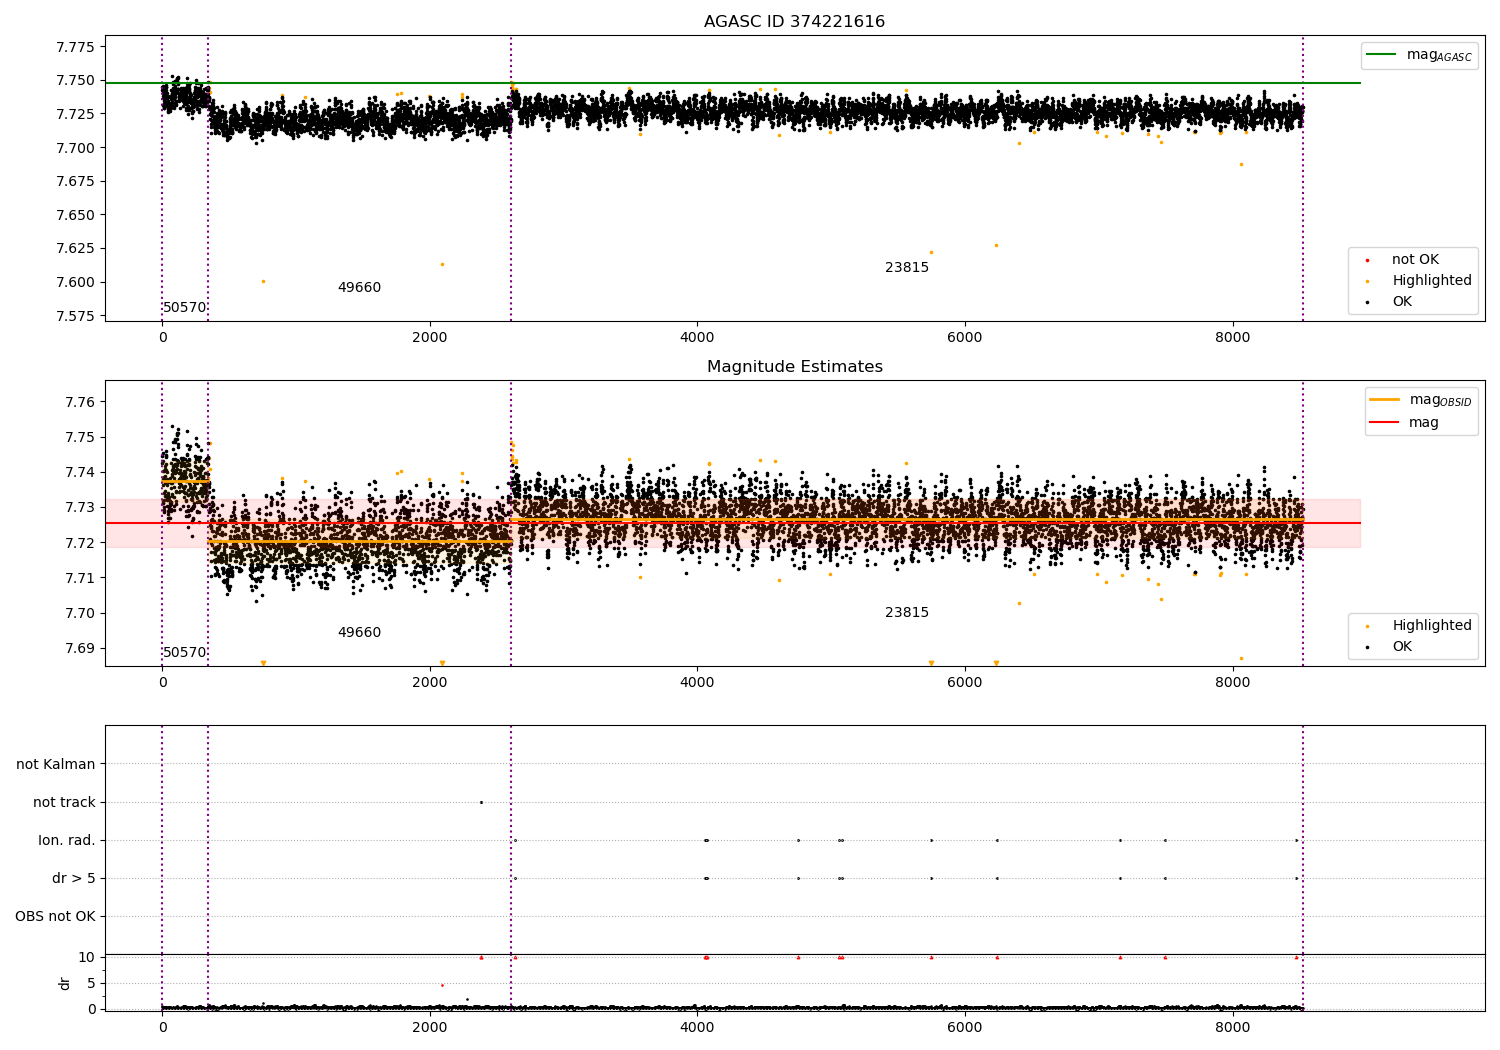Click the '7.73' tick on middle plot y-axis

(x=80, y=508)
